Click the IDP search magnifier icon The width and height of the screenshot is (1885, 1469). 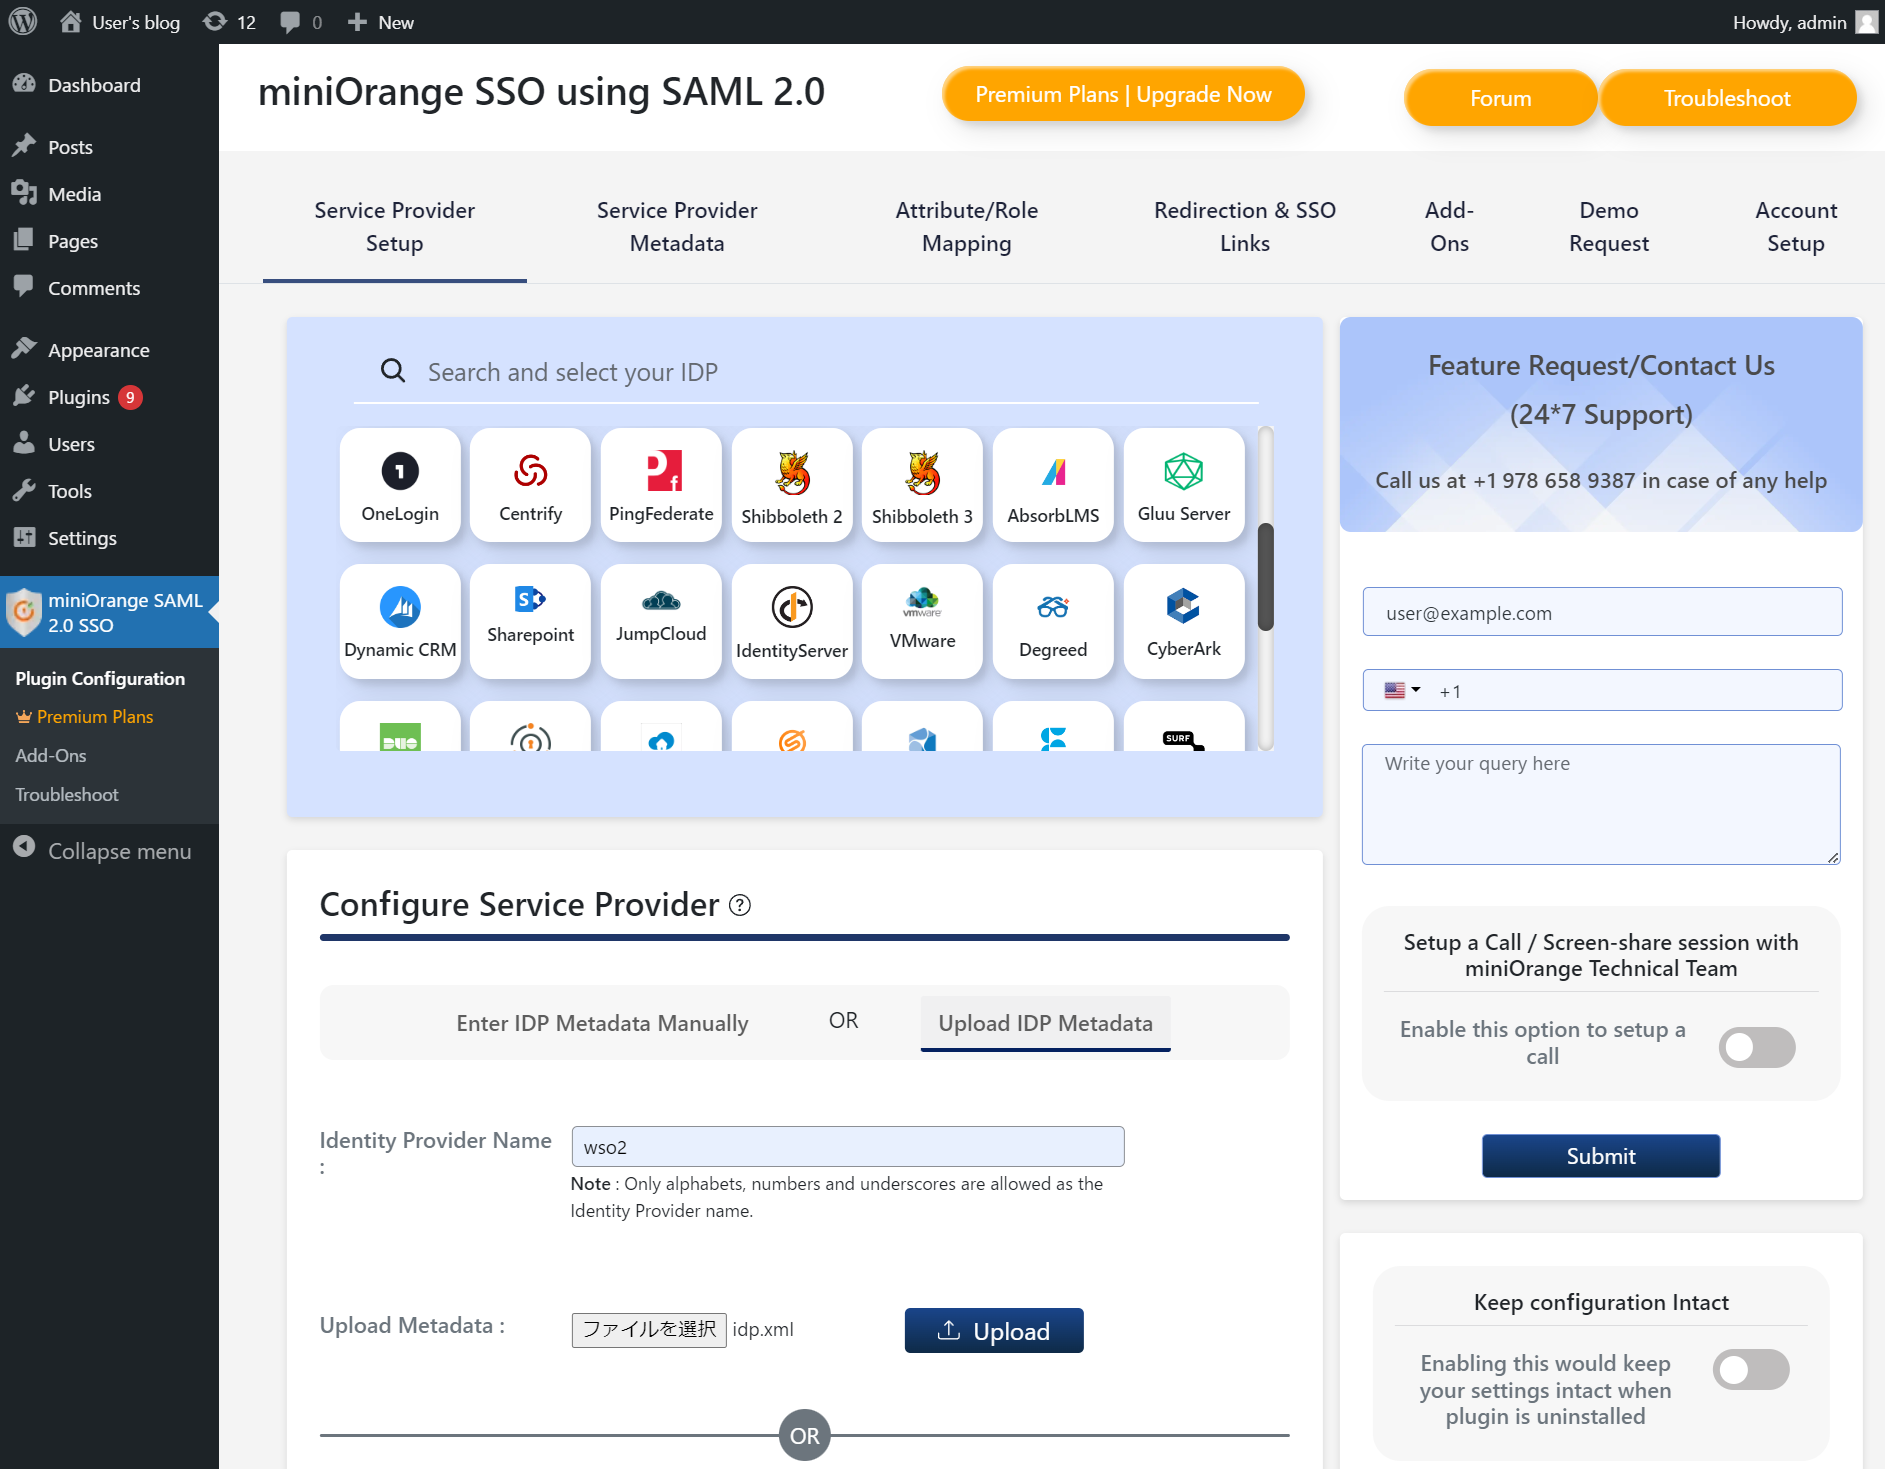click(393, 371)
